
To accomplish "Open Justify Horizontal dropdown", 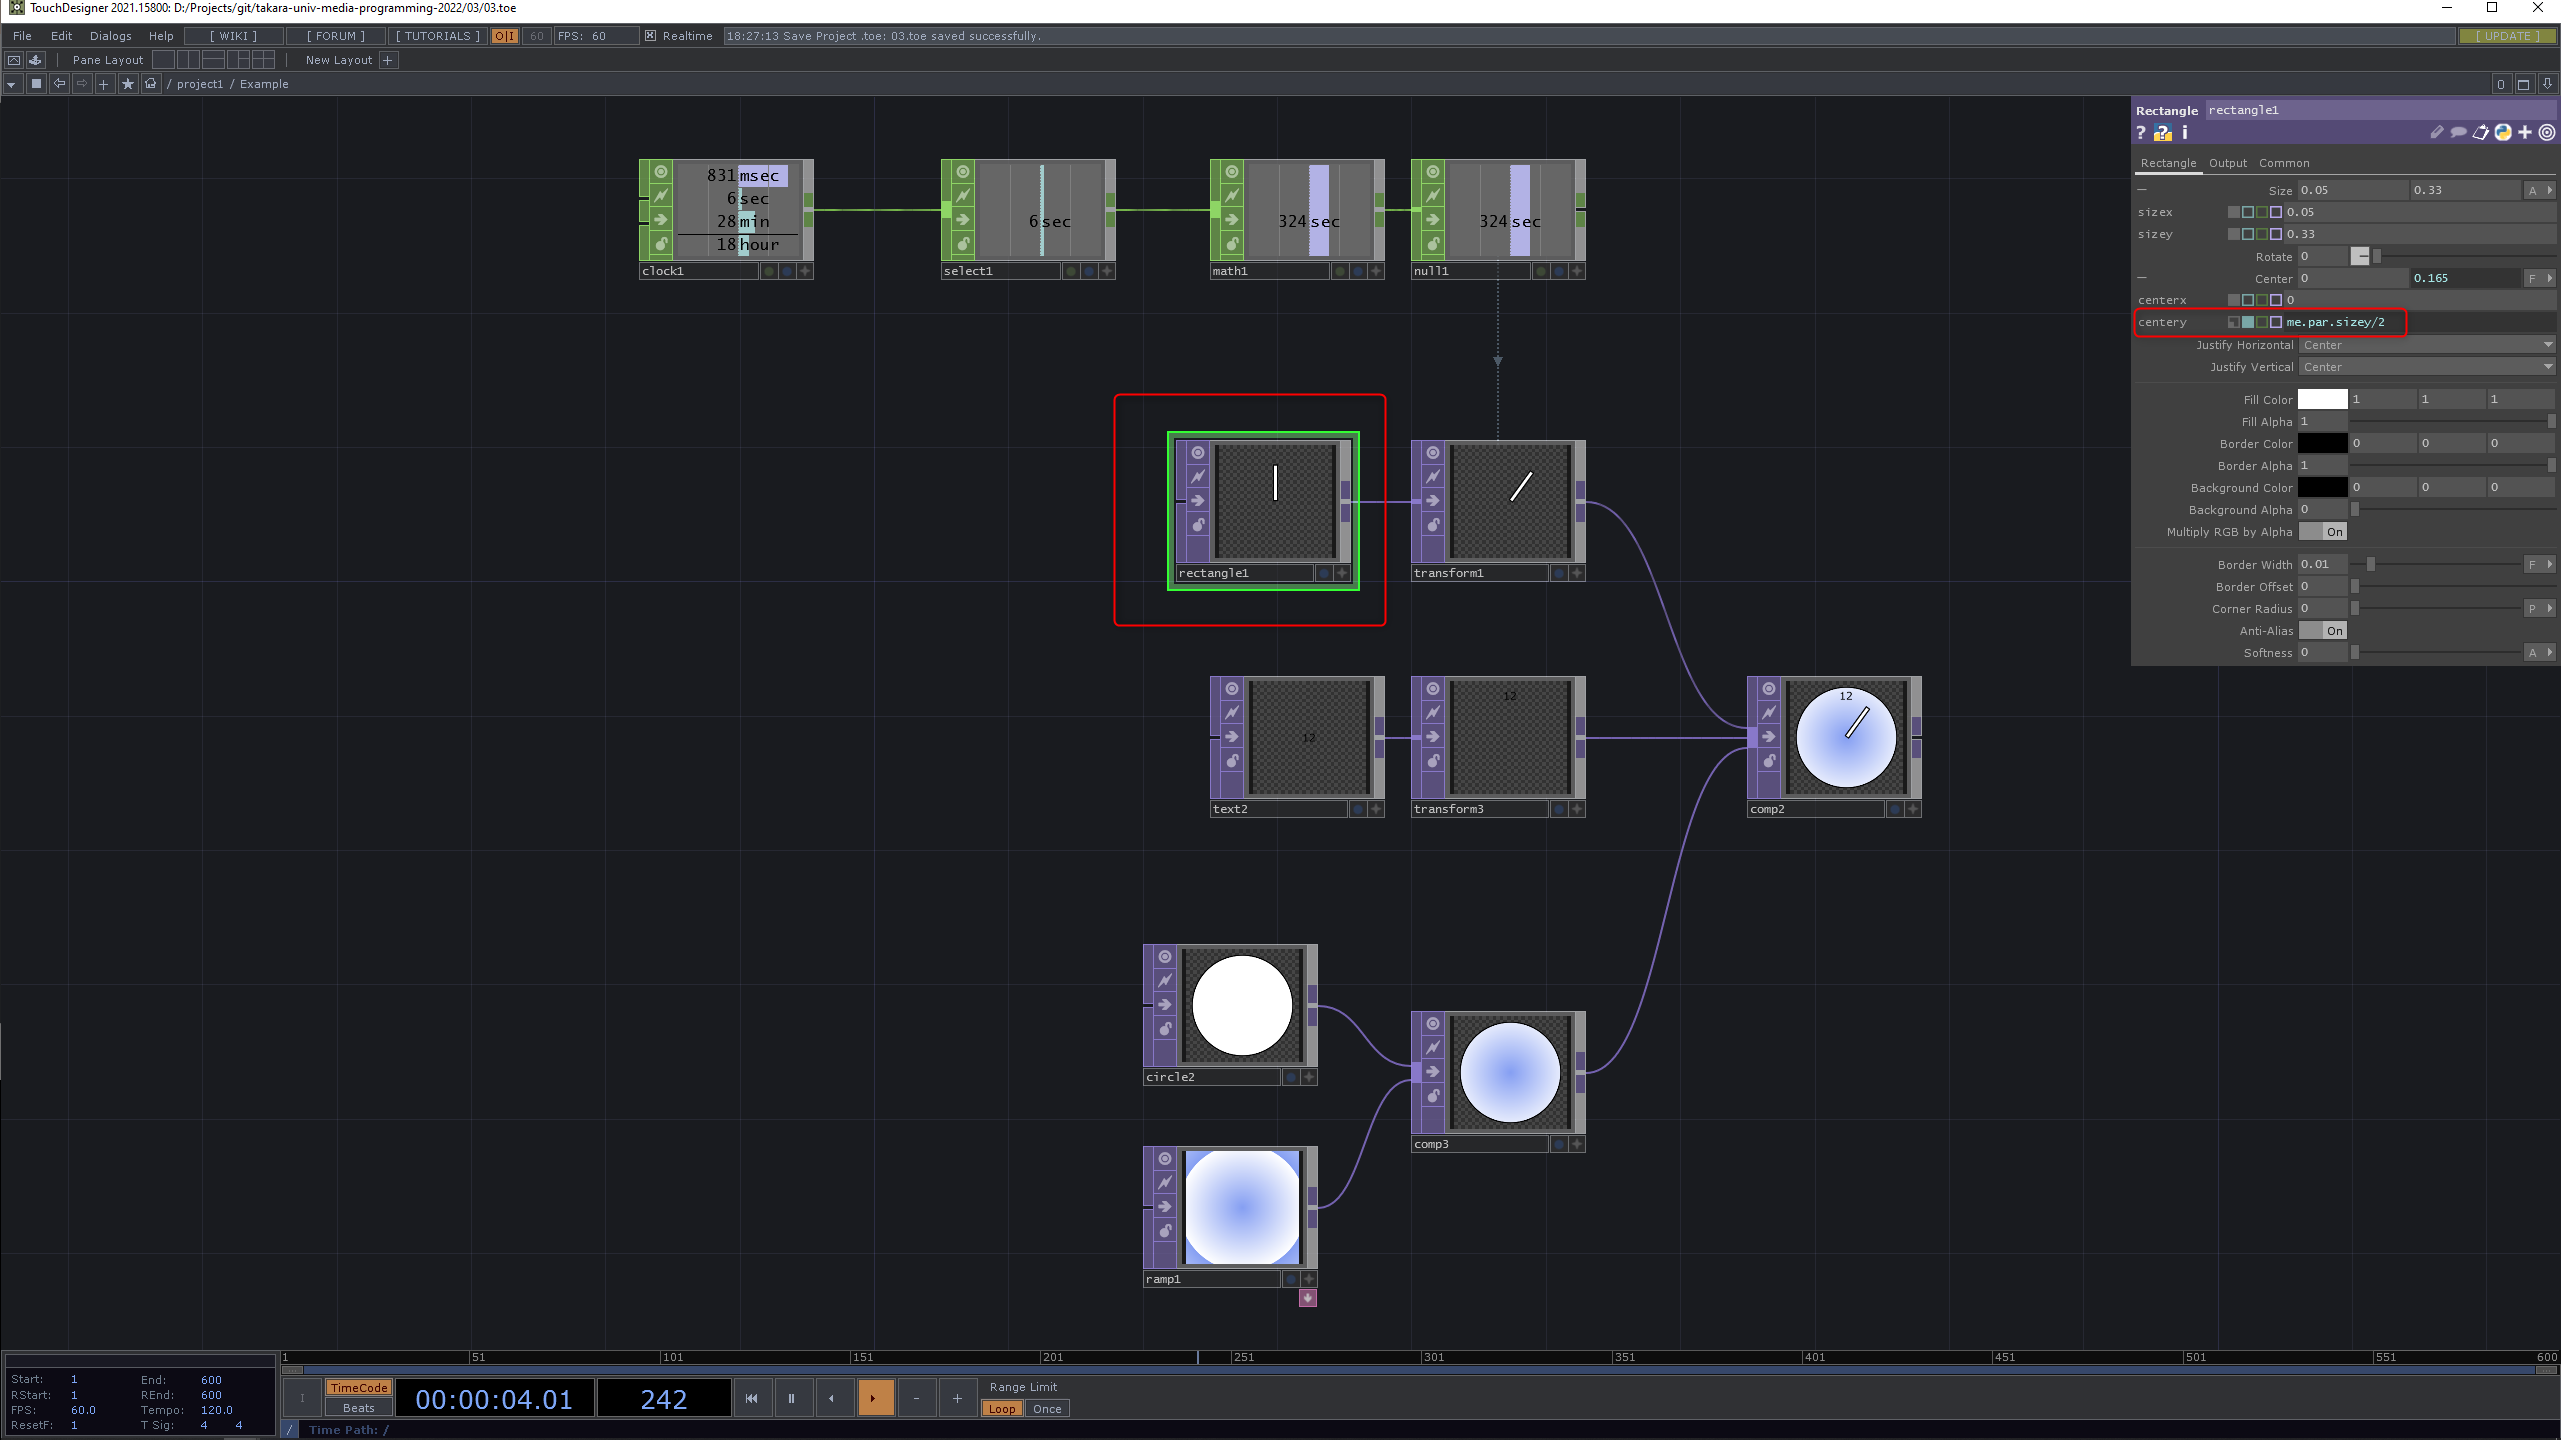I will click(x=2426, y=345).
